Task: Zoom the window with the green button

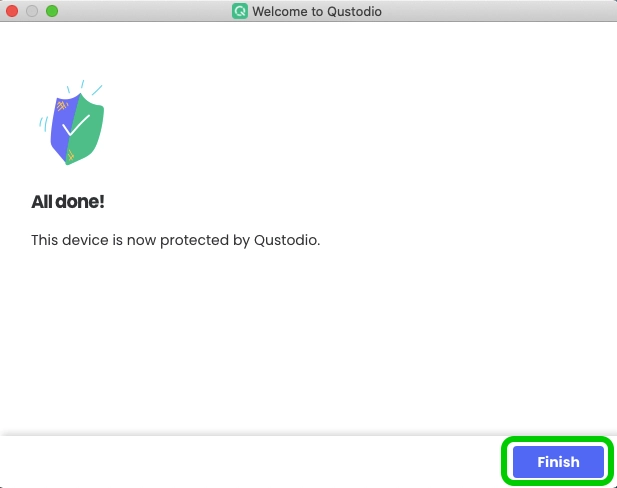Action: coord(52,11)
